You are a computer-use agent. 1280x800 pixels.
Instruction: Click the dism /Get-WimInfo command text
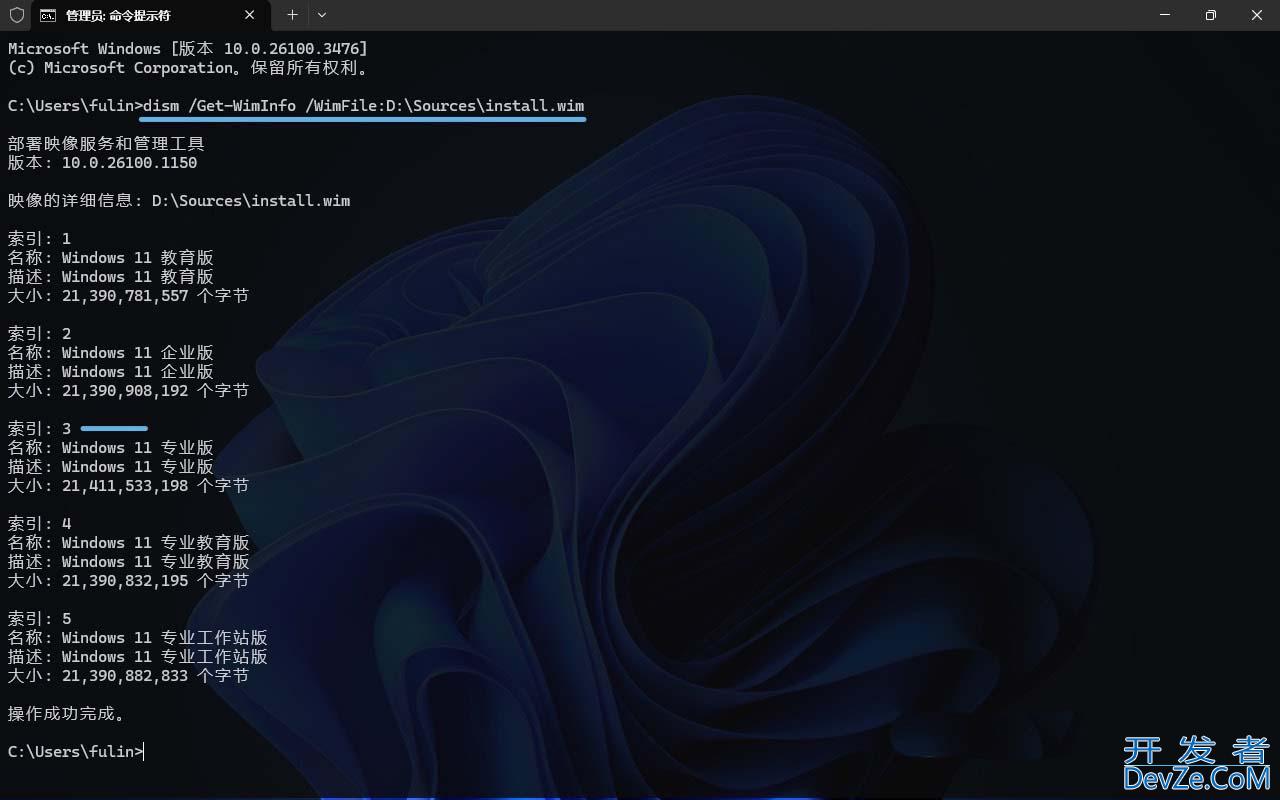point(364,106)
